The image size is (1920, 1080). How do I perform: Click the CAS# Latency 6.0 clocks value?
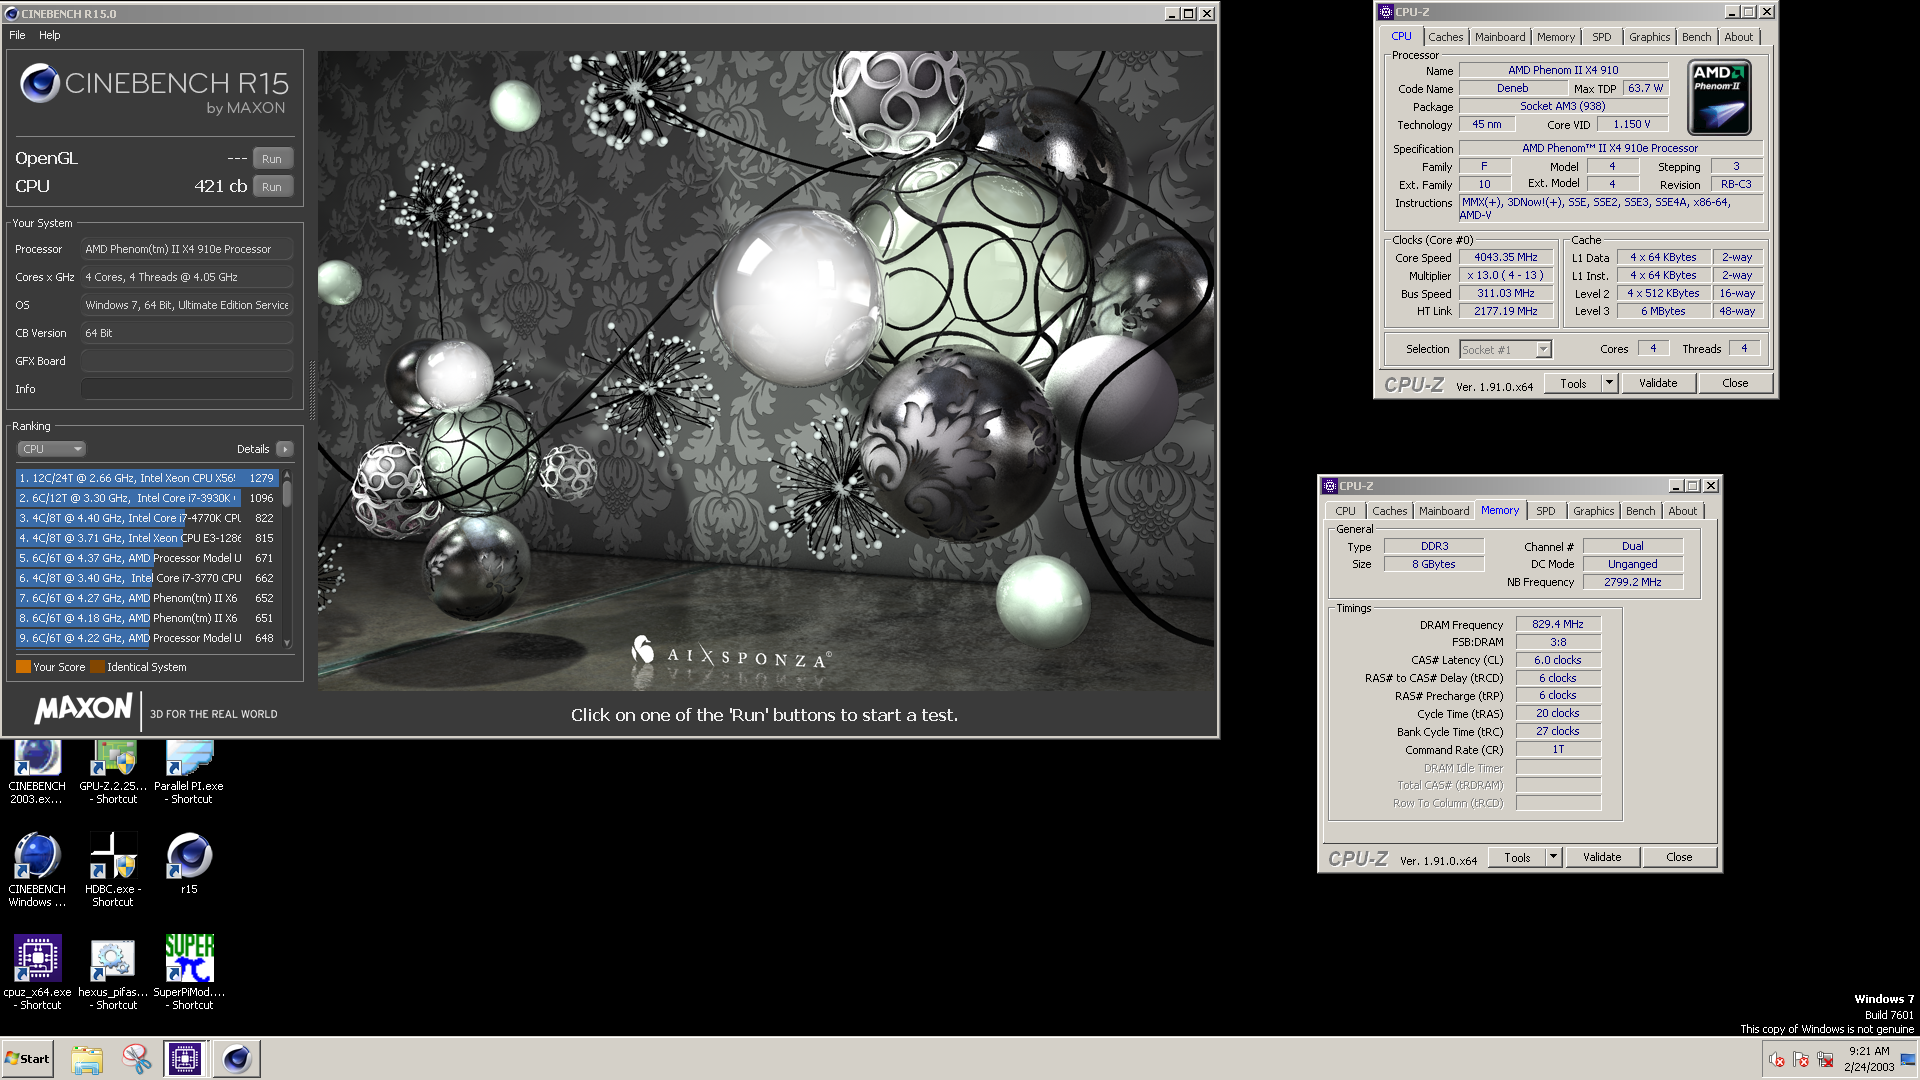tap(1557, 660)
